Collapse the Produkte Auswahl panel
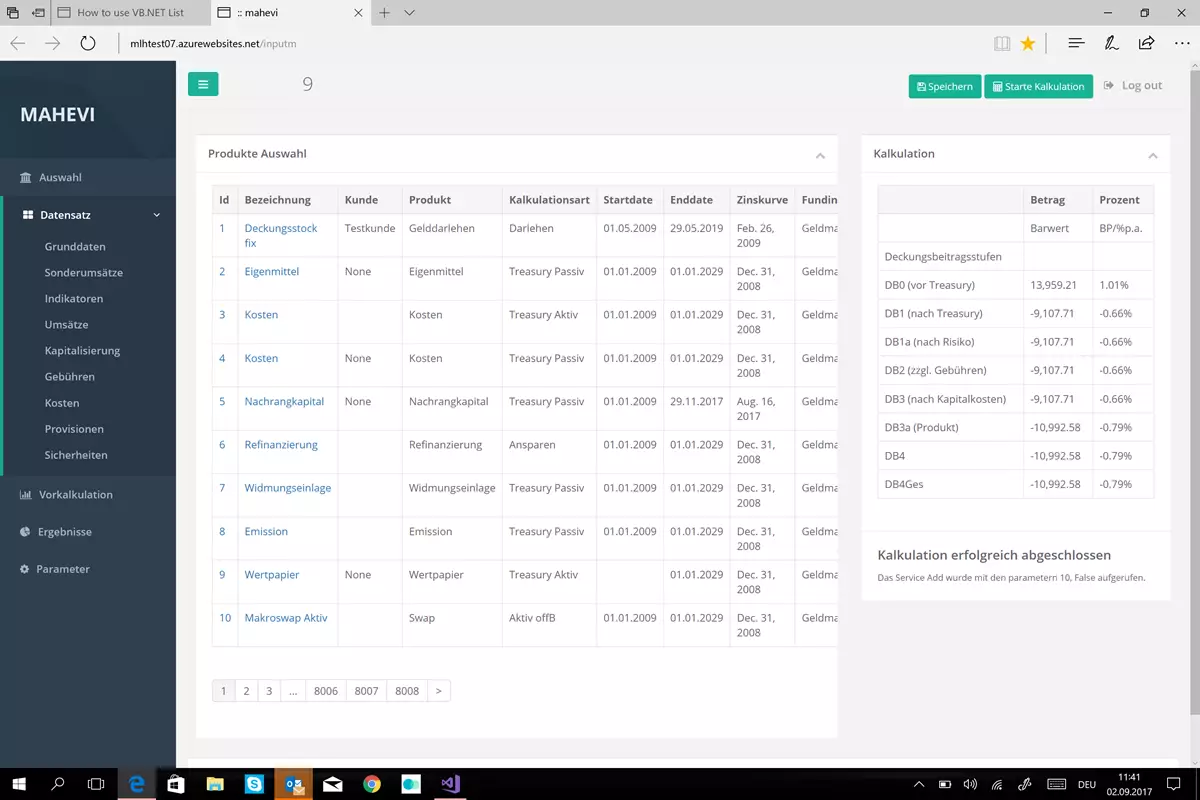Image resolution: width=1200 pixels, height=800 pixels. point(820,156)
